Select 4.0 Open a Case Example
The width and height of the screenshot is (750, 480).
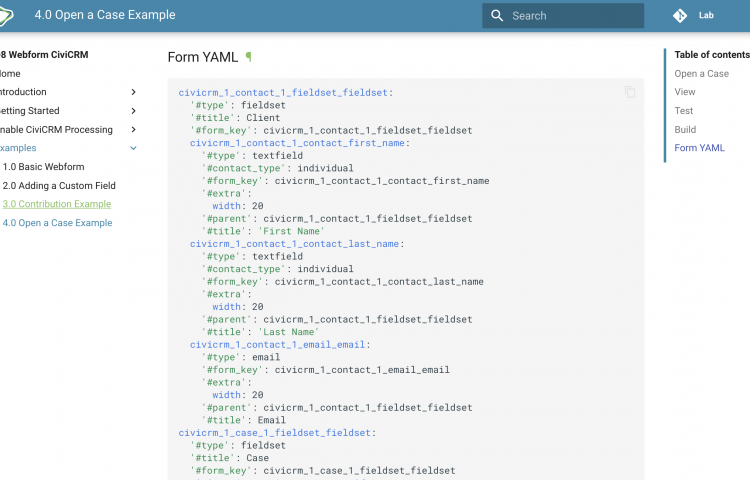(57, 223)
